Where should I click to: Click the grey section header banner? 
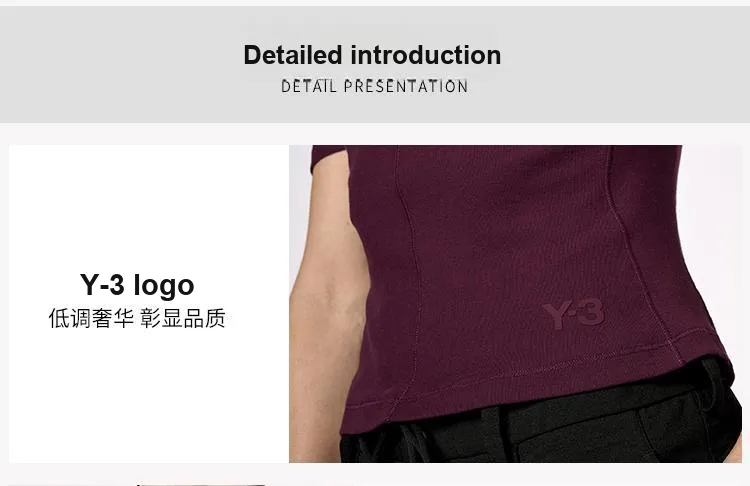point(375,65)
